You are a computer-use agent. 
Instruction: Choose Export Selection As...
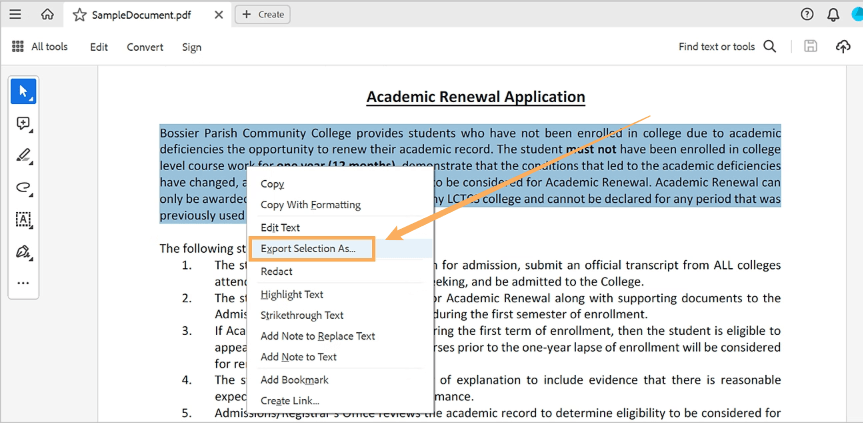point(340,249)
